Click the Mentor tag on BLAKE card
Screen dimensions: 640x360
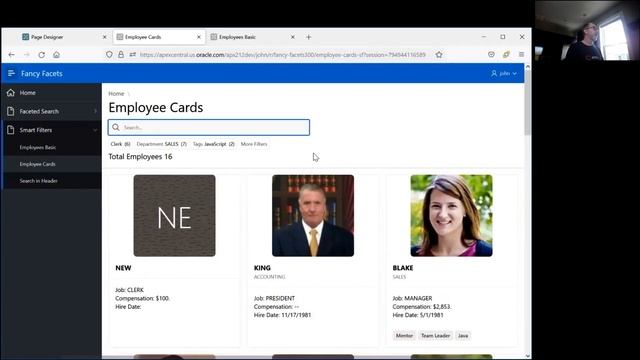(x=404, y=336)
